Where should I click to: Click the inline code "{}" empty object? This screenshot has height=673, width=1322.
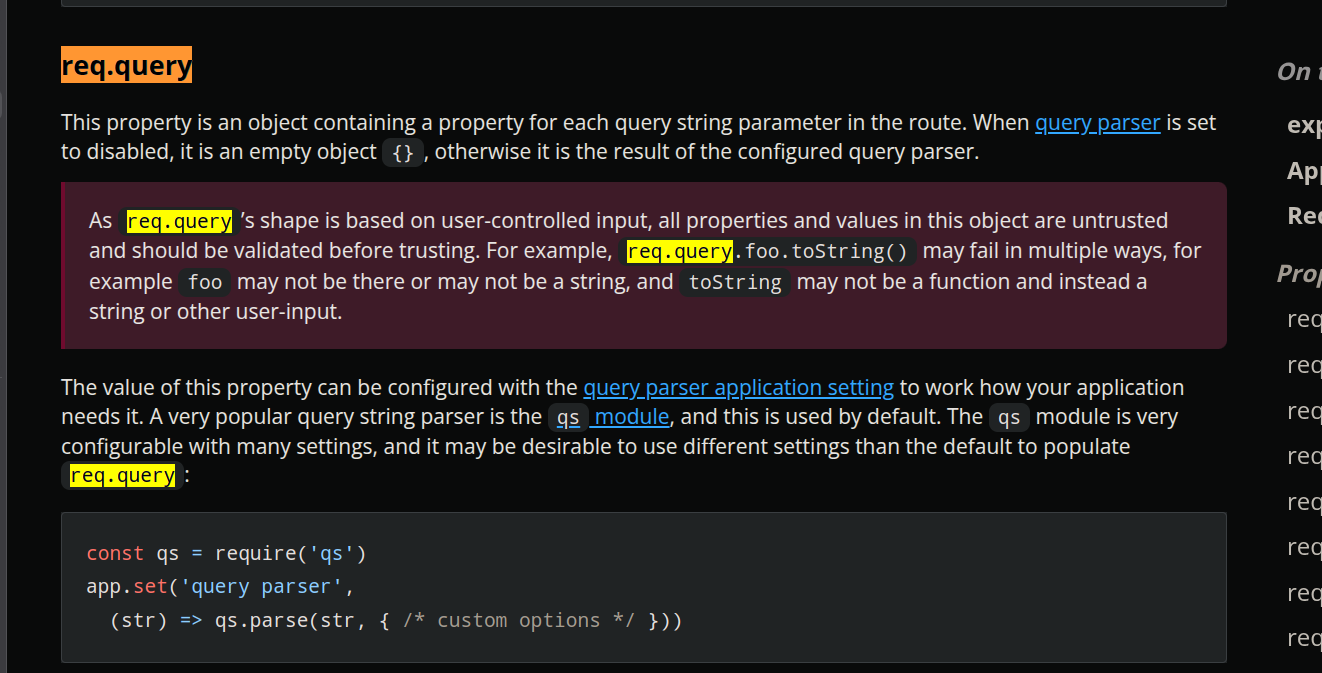coord(402,154)
